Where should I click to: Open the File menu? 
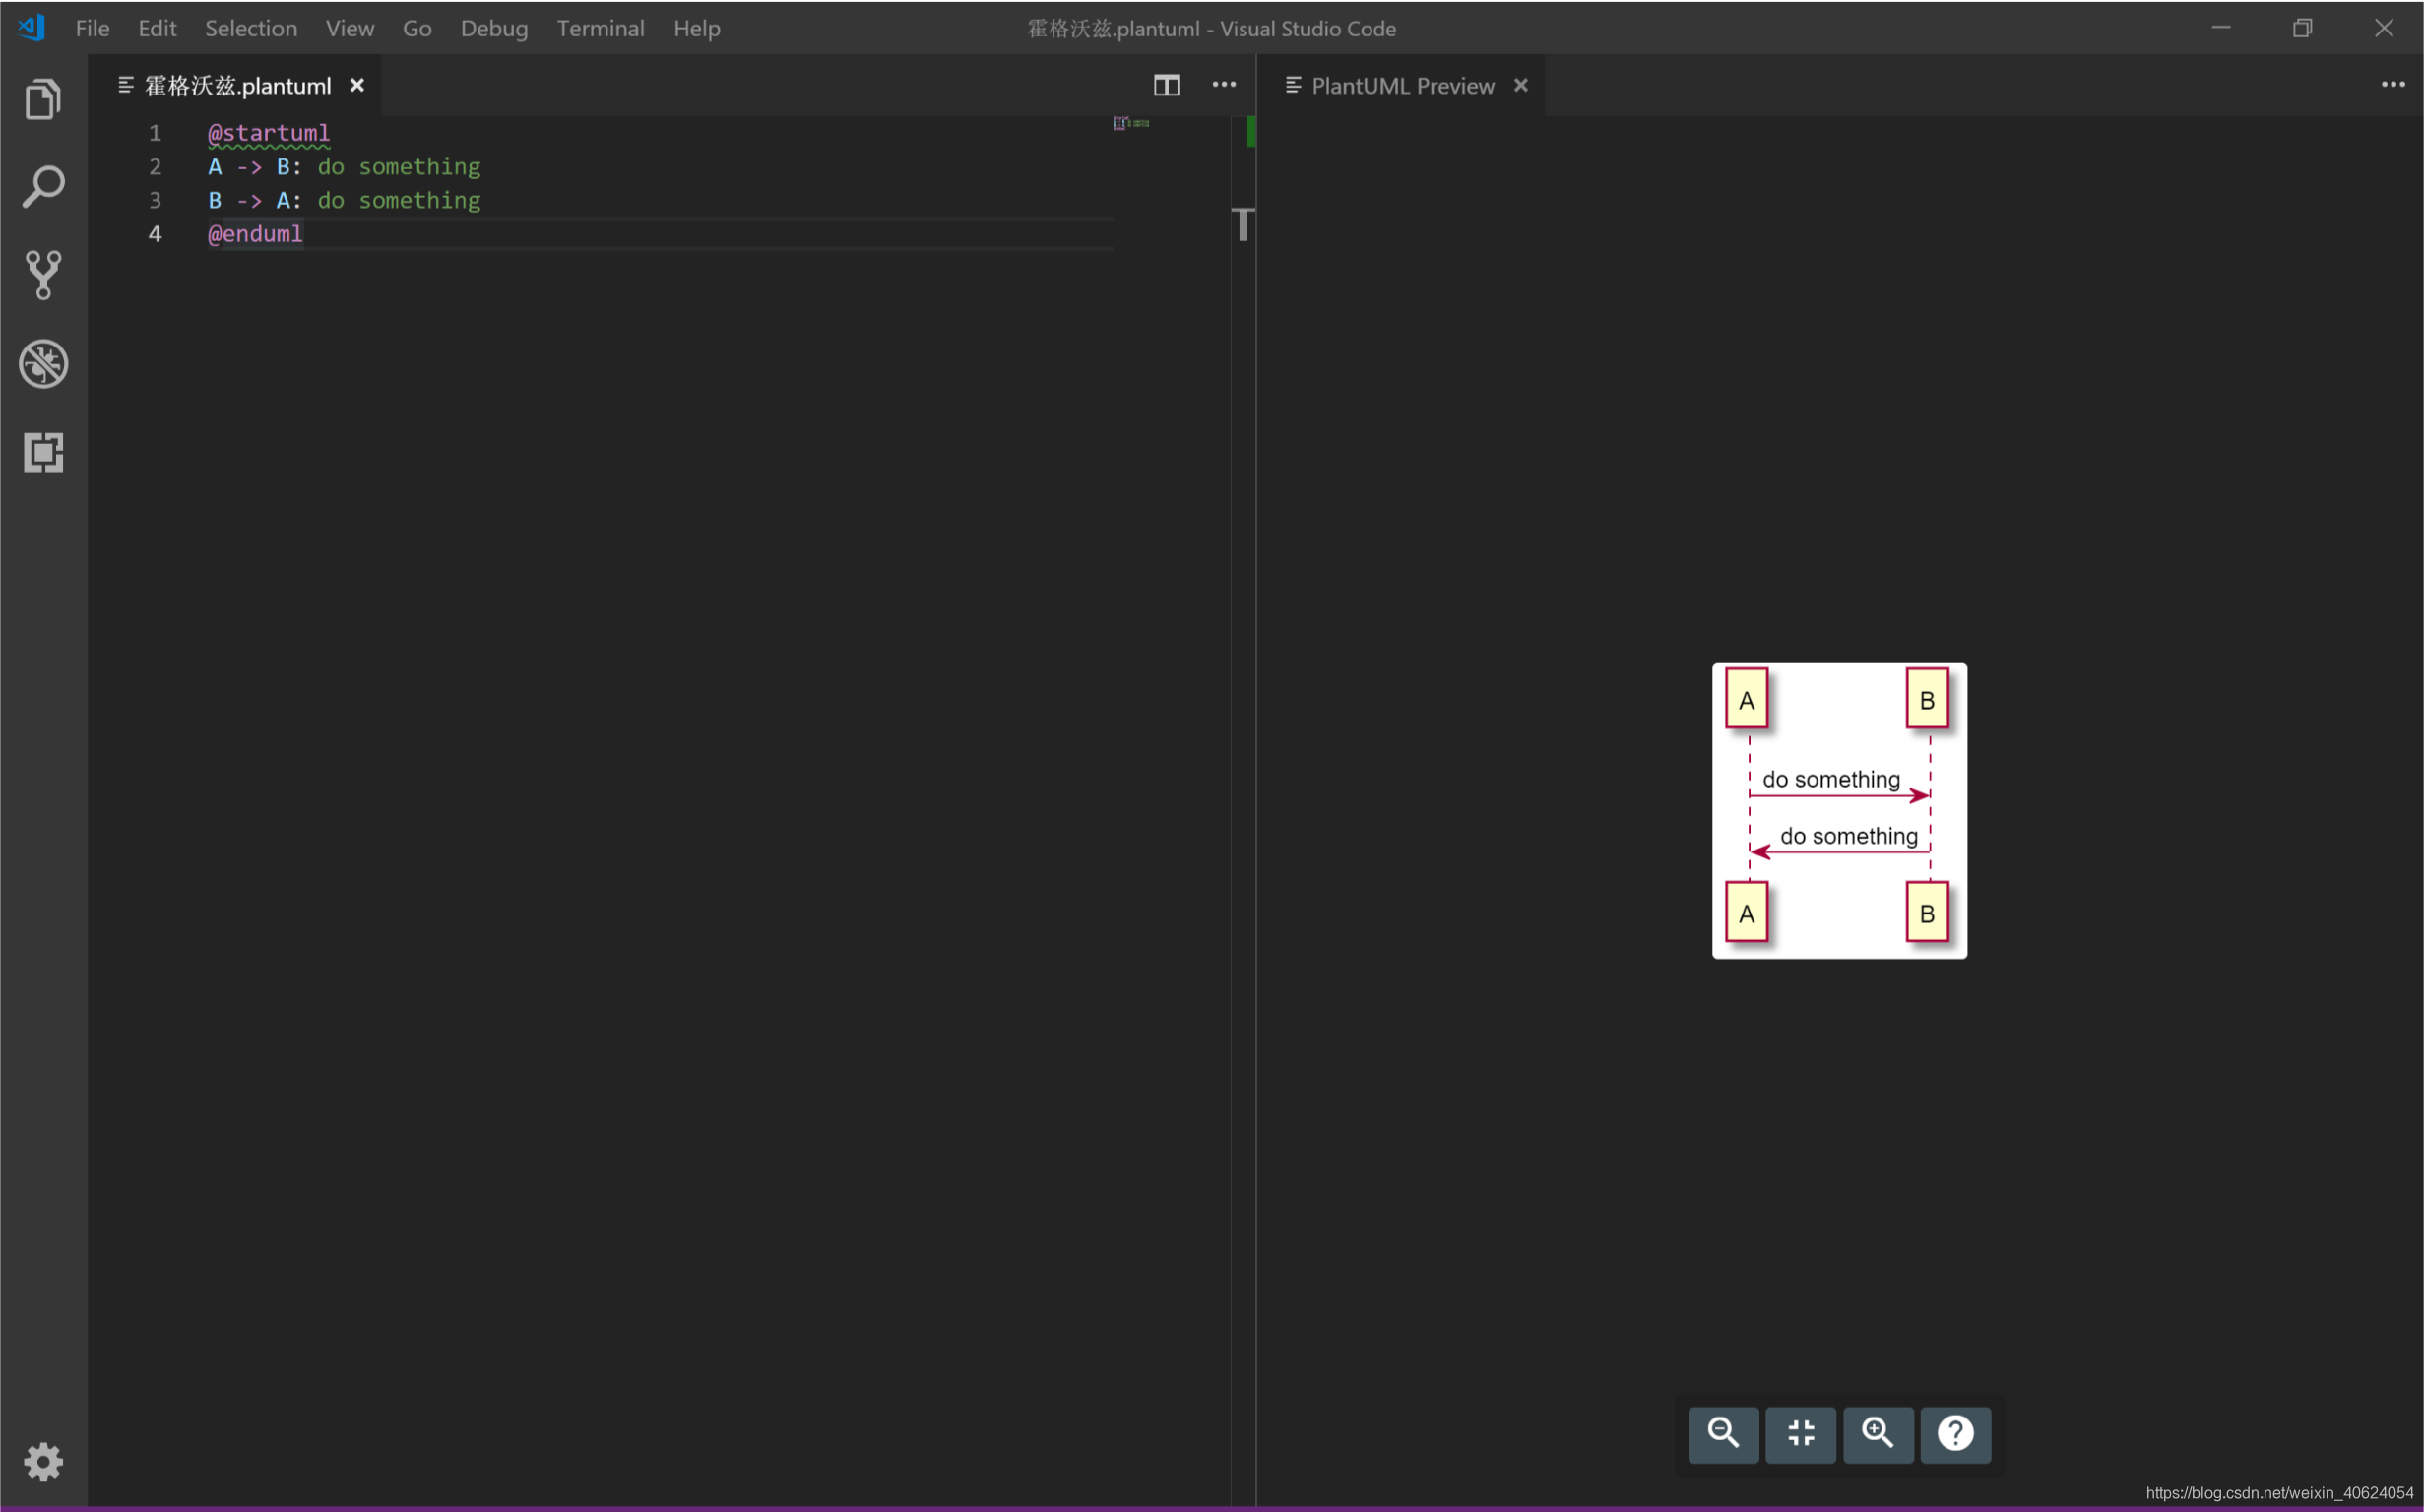pyautogui.click(x=92, y=28)
